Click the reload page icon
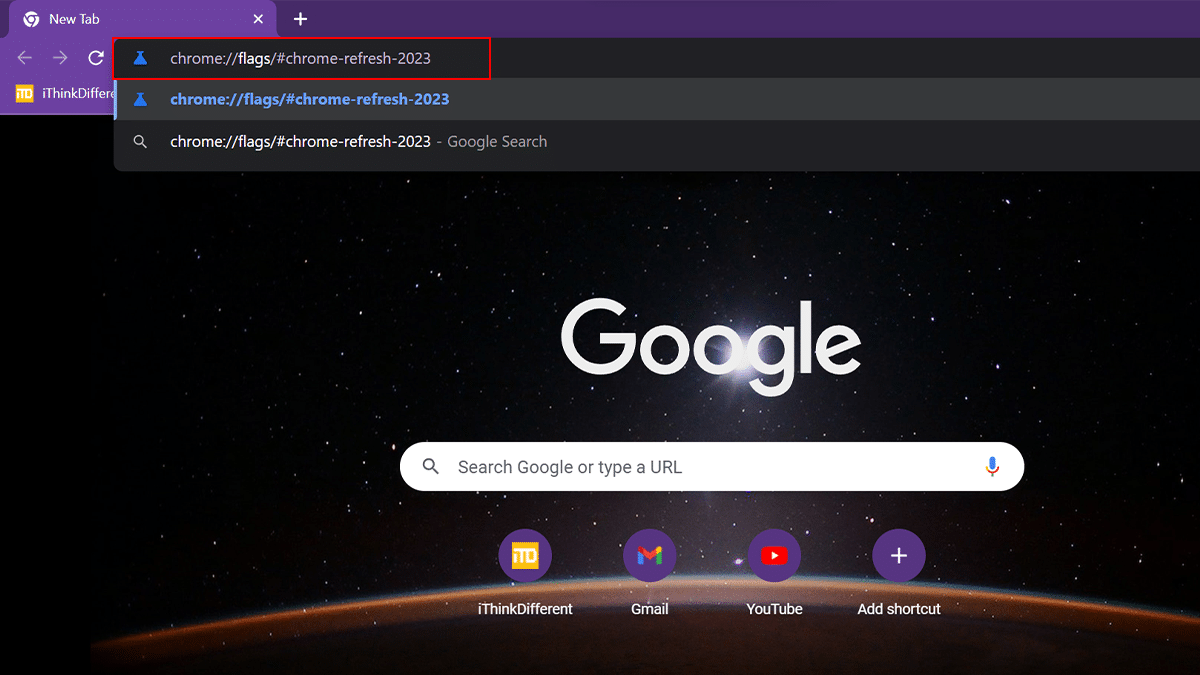1200x675 pixels. (x=95, y=58)
